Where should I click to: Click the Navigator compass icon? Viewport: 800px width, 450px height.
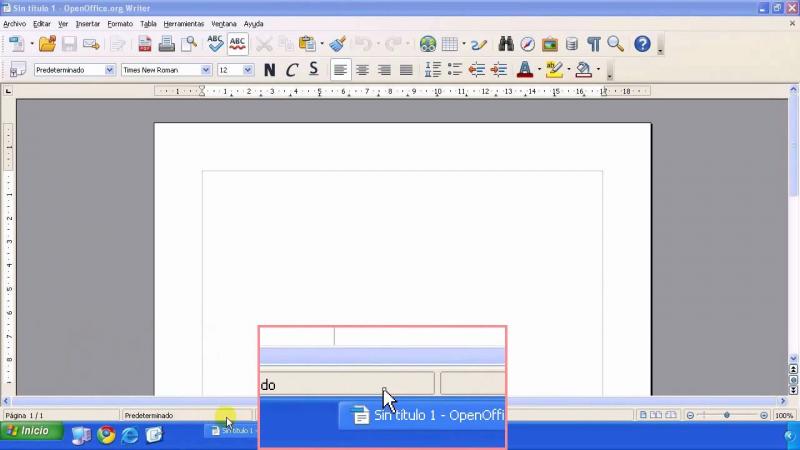point(528,44)
